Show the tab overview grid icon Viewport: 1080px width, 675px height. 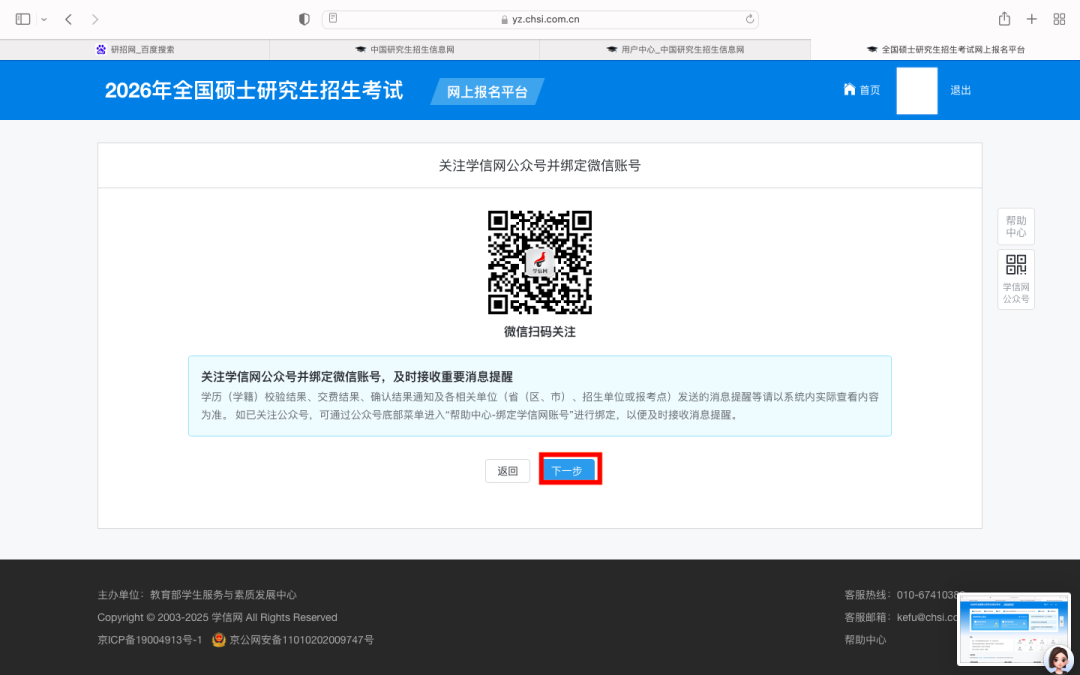click(x=1059, y=19)
